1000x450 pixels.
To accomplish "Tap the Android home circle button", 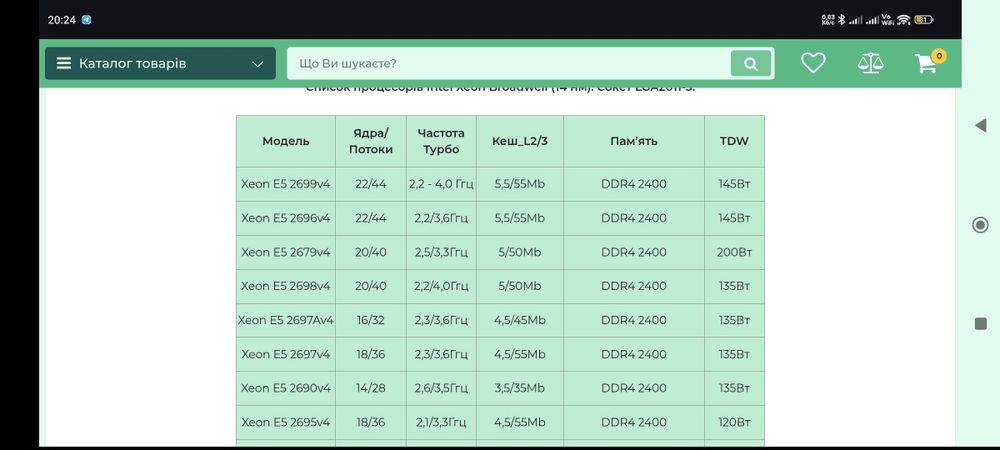I will click(981, 224).
